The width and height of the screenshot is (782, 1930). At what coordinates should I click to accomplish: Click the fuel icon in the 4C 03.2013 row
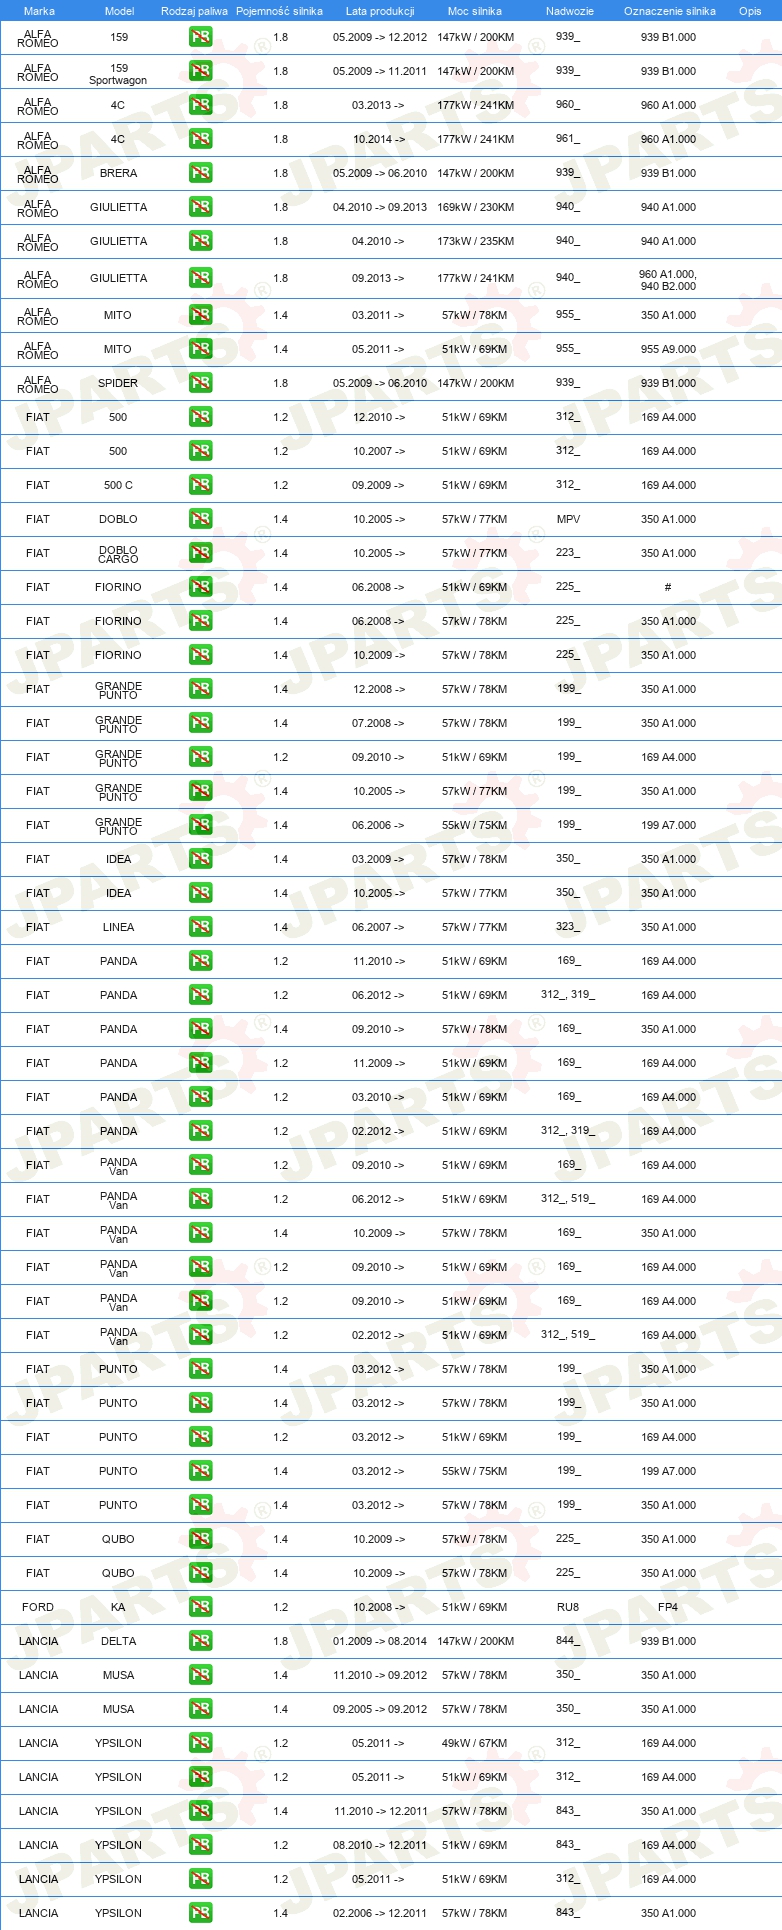point(201,105)
